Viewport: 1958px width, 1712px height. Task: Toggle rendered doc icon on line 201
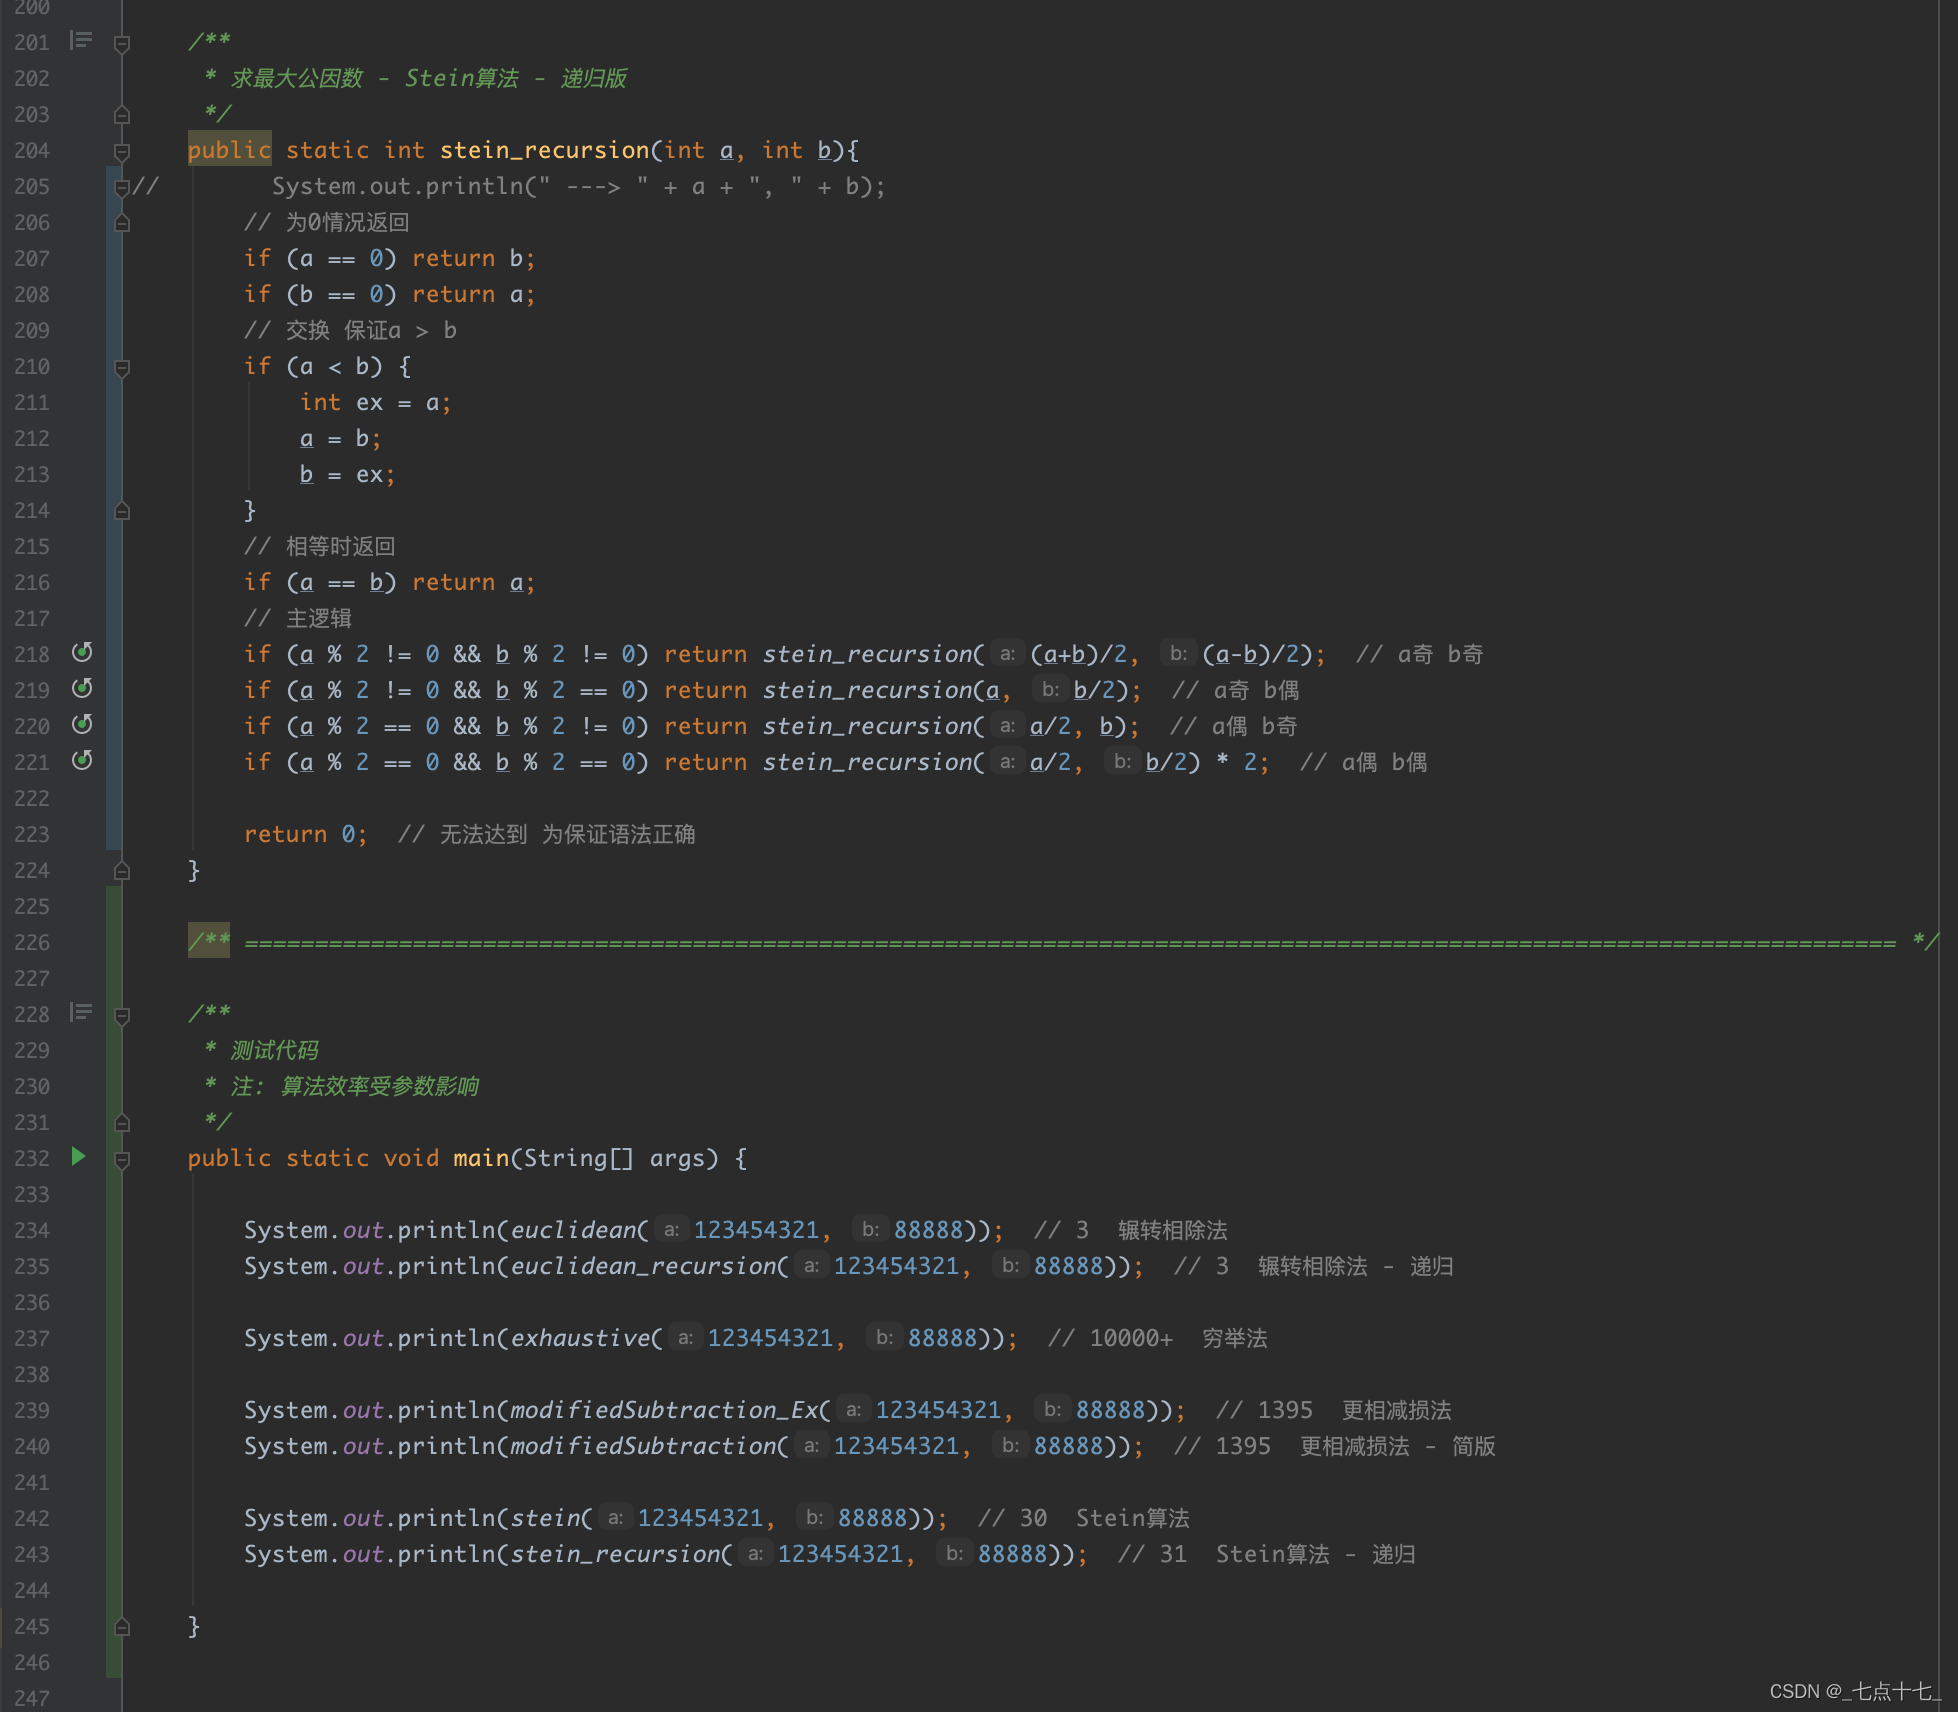tap(81, 41)
